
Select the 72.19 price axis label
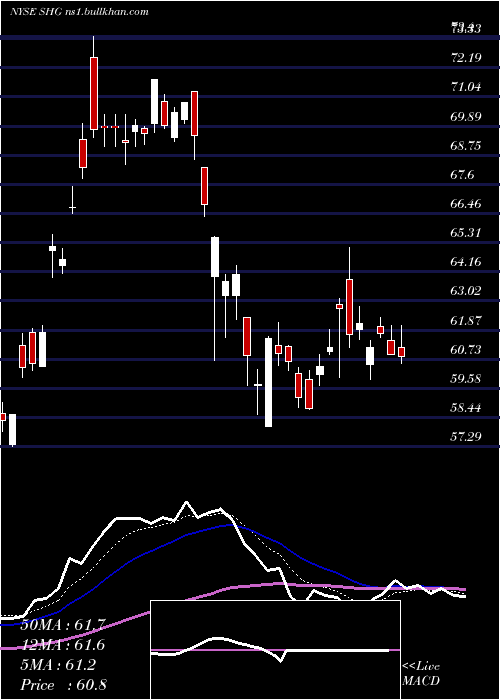466,58
